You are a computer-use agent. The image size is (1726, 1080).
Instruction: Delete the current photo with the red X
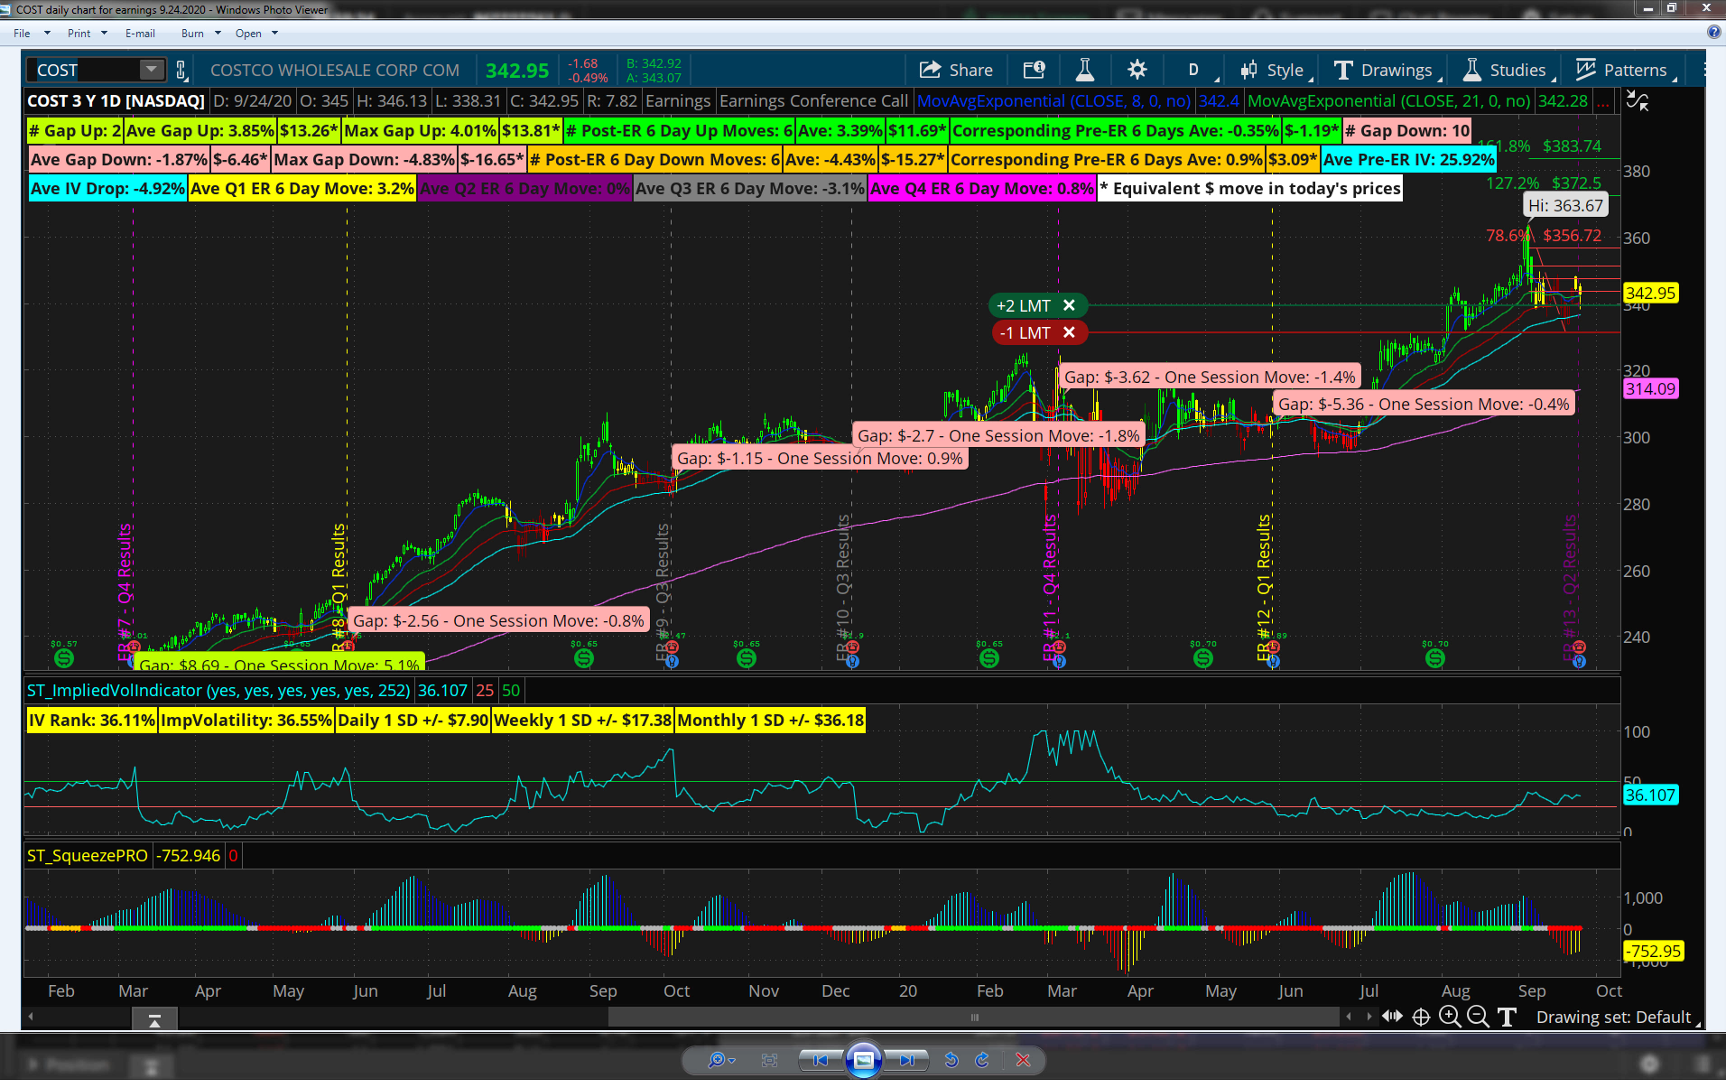click(x=1022, y=1060)
